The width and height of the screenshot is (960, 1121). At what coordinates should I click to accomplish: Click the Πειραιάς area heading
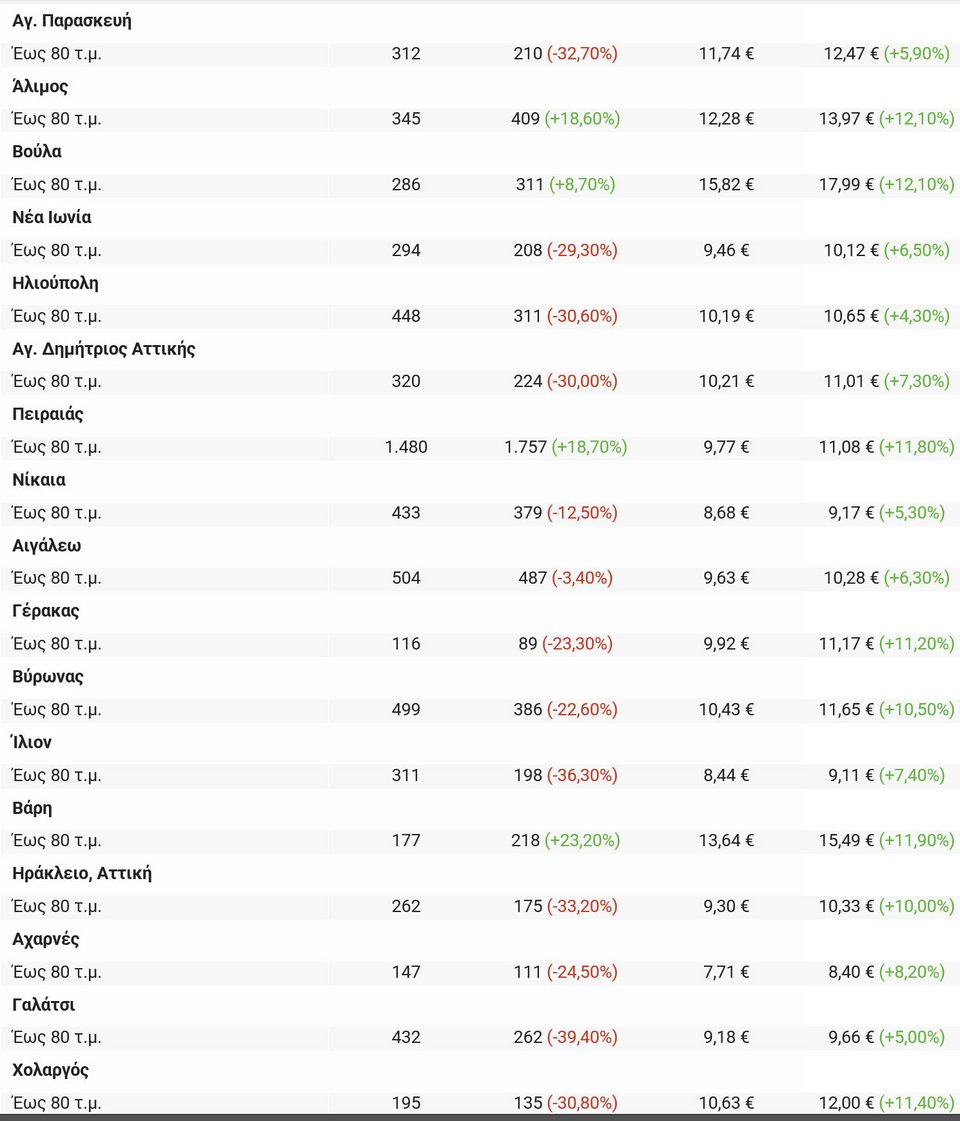point(48,415)
